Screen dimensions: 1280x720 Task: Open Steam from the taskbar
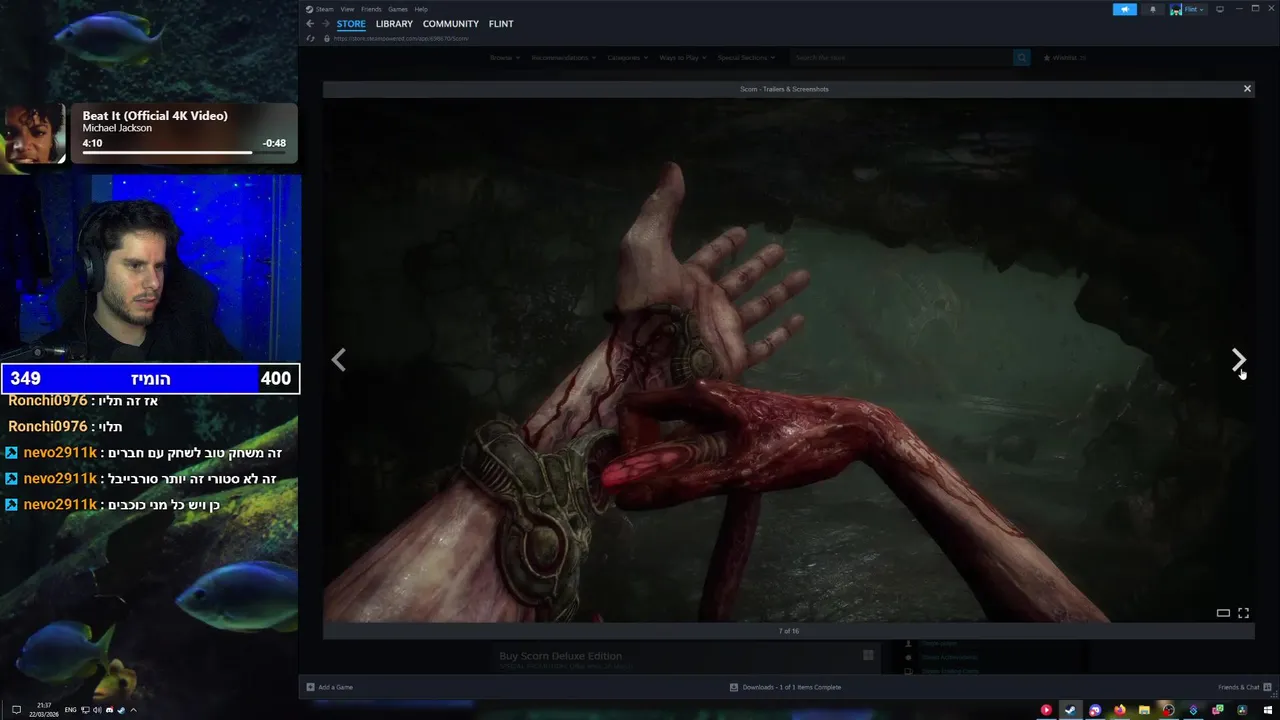pyautogui.click(x=1070, y=710)
